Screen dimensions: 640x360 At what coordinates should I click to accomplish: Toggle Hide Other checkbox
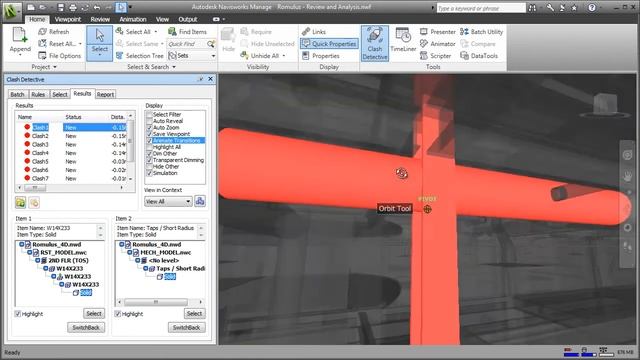tap(149, 167)
